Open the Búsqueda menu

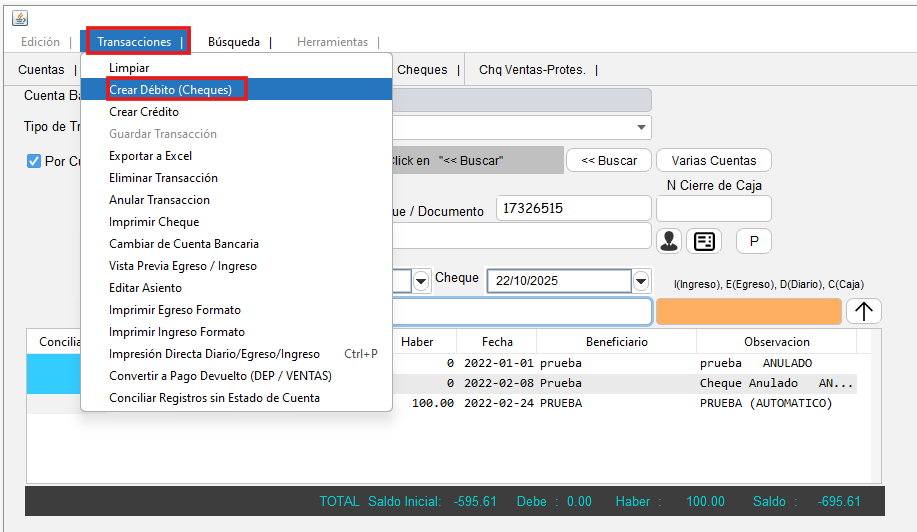click(x=234, y=42)
